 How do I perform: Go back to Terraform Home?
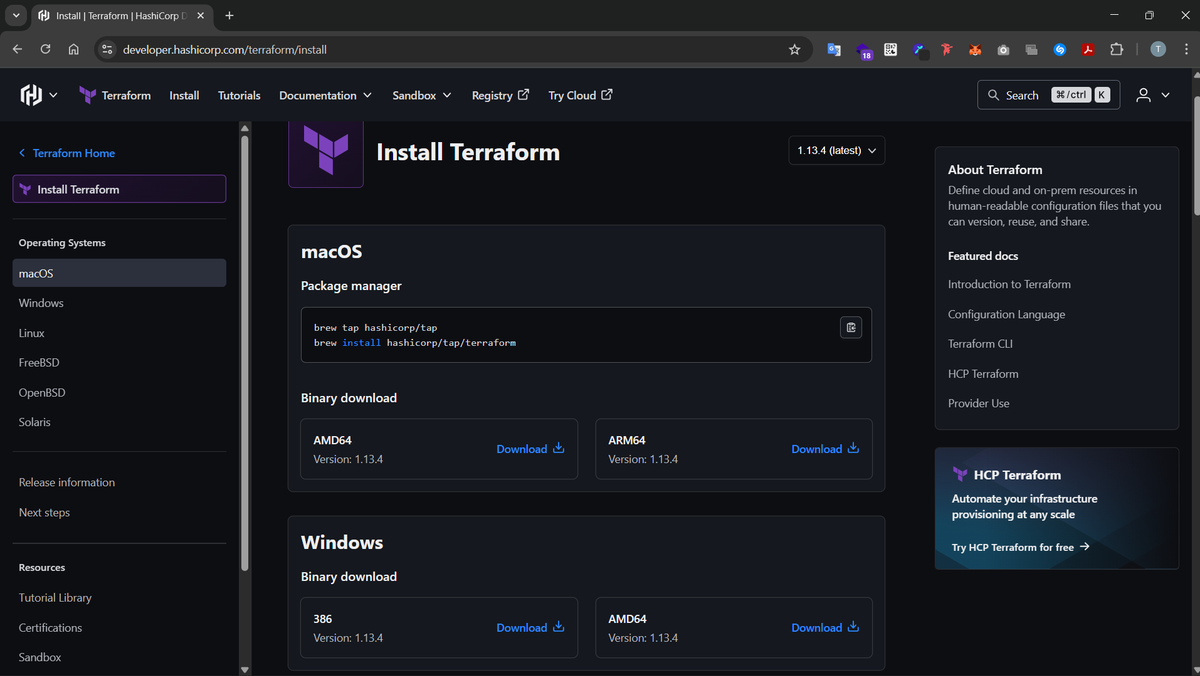click(66, 153)
